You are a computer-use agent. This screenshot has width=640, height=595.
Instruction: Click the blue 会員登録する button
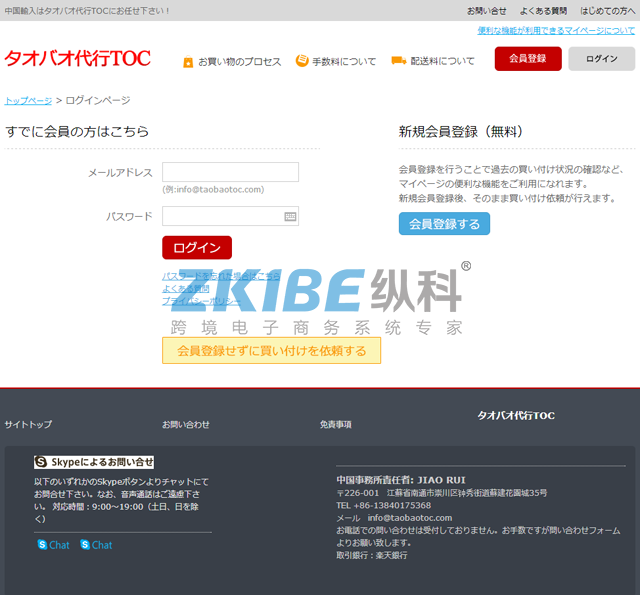[444, 224]
